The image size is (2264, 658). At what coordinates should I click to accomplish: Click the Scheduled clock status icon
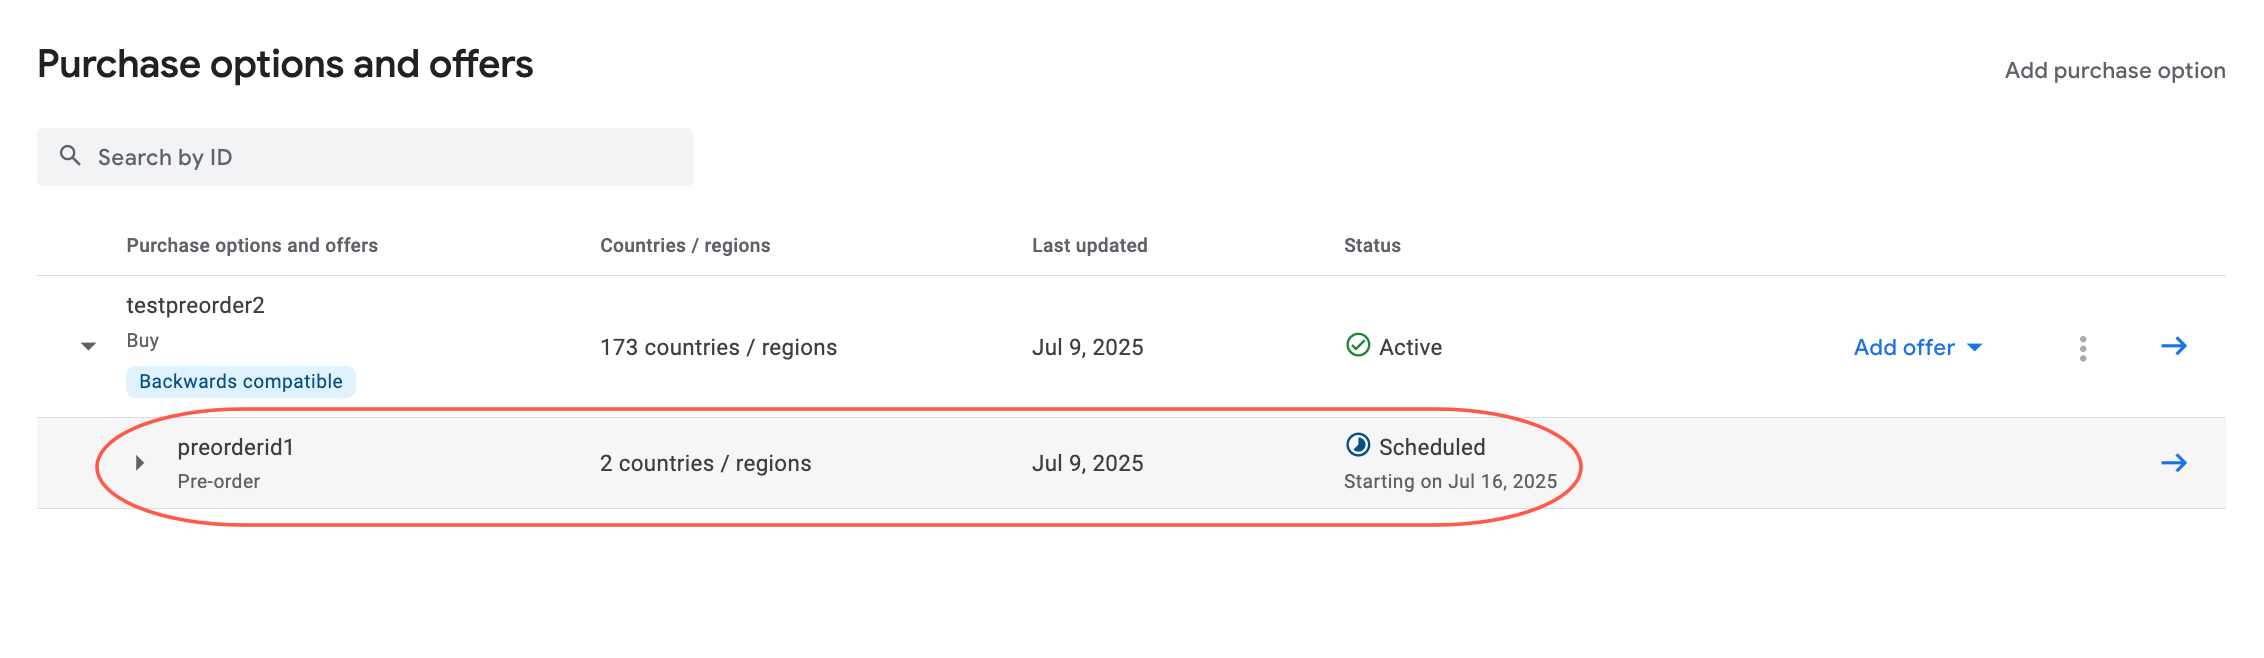click(1358, 445)
